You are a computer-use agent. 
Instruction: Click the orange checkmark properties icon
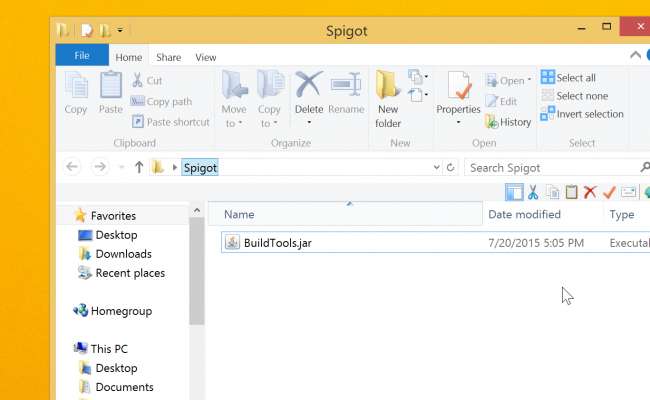(609, 192)
